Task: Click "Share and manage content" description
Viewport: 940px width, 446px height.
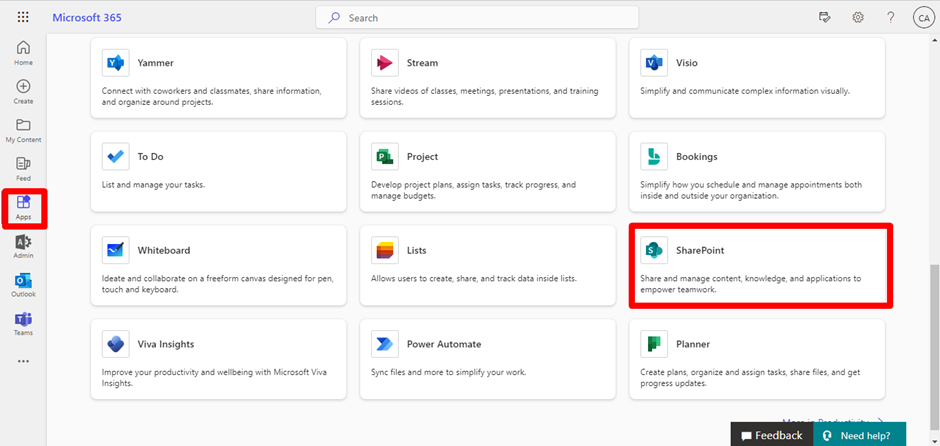Action: pos(751,284)
